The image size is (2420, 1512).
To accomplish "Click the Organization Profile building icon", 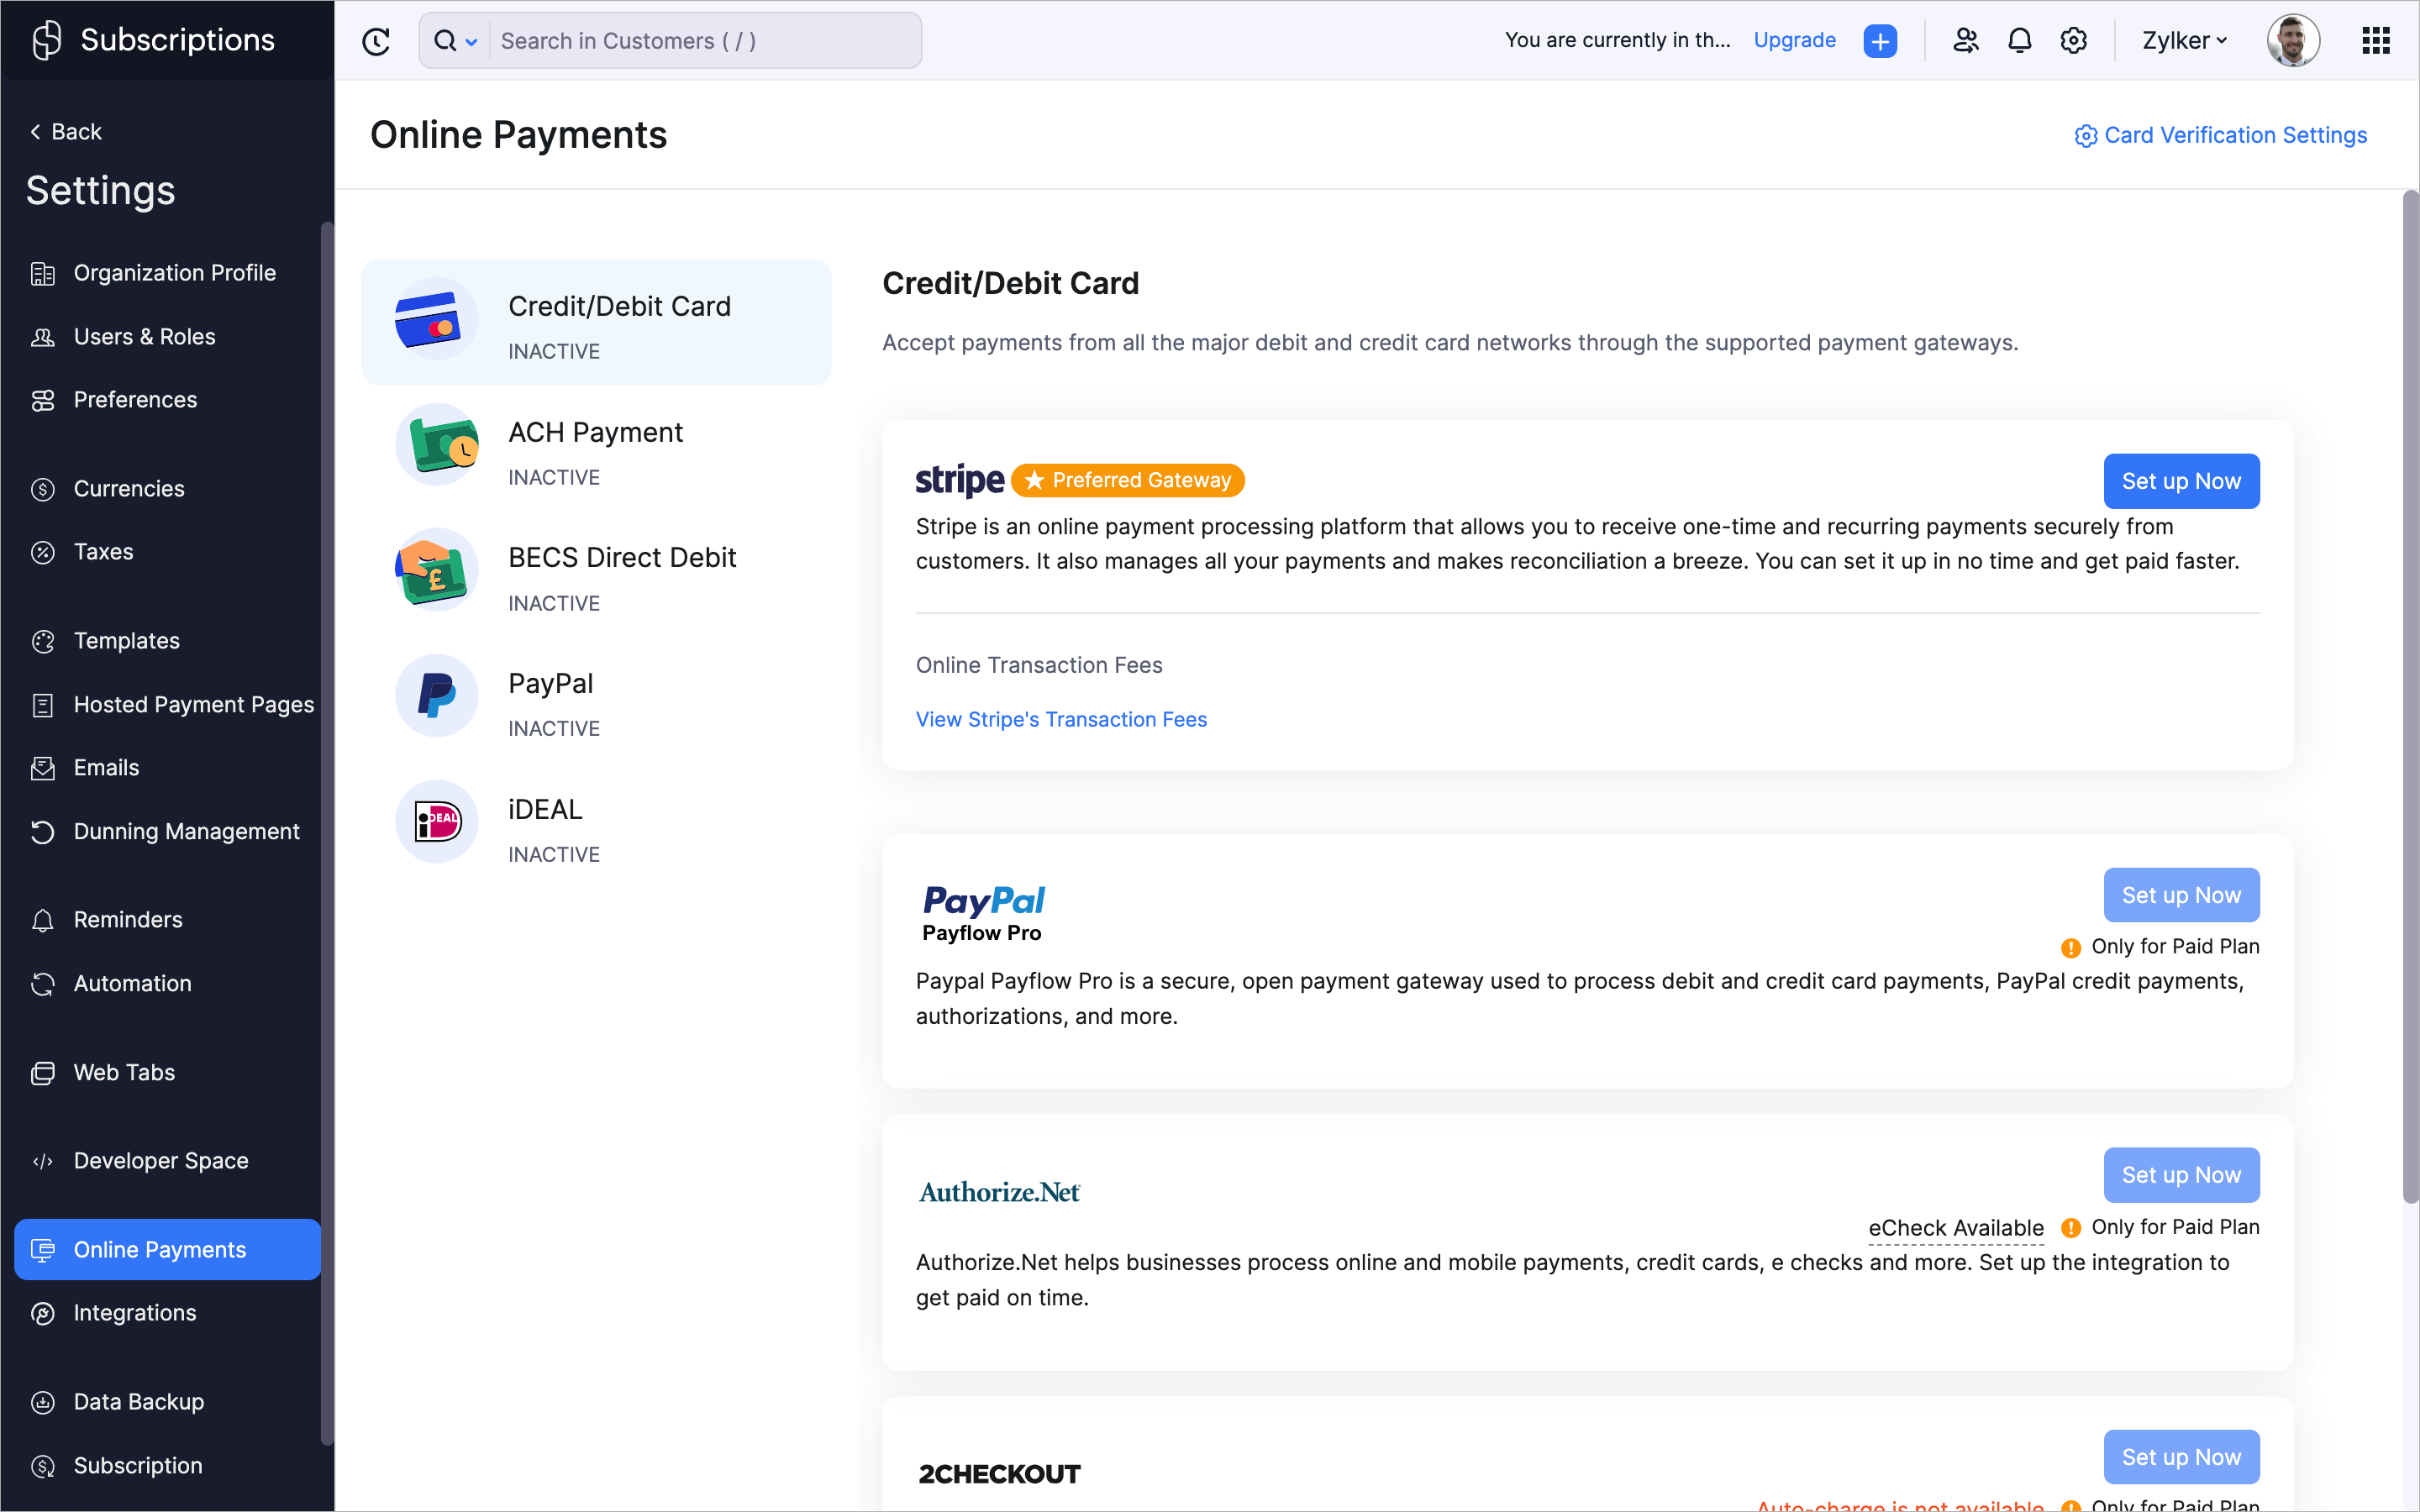I will (43, 273).
